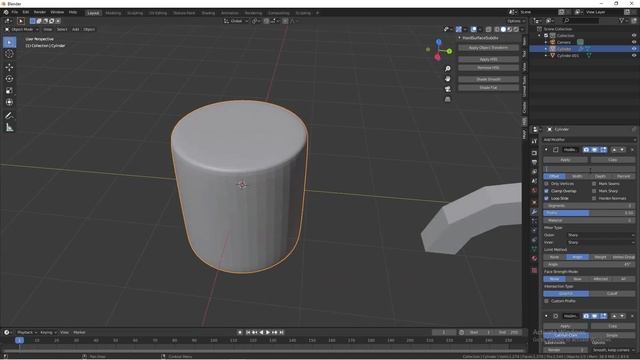Toggle camera view with the camera icon
This screenshot has width=640, height=360.
[448, 89]
